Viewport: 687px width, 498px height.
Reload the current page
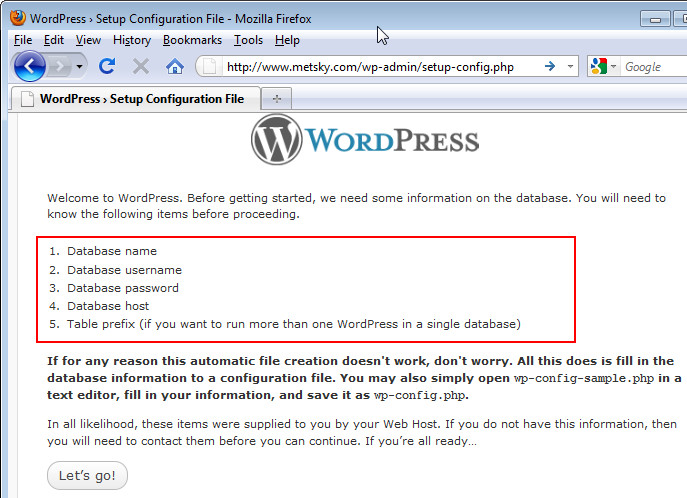[107, 67]
